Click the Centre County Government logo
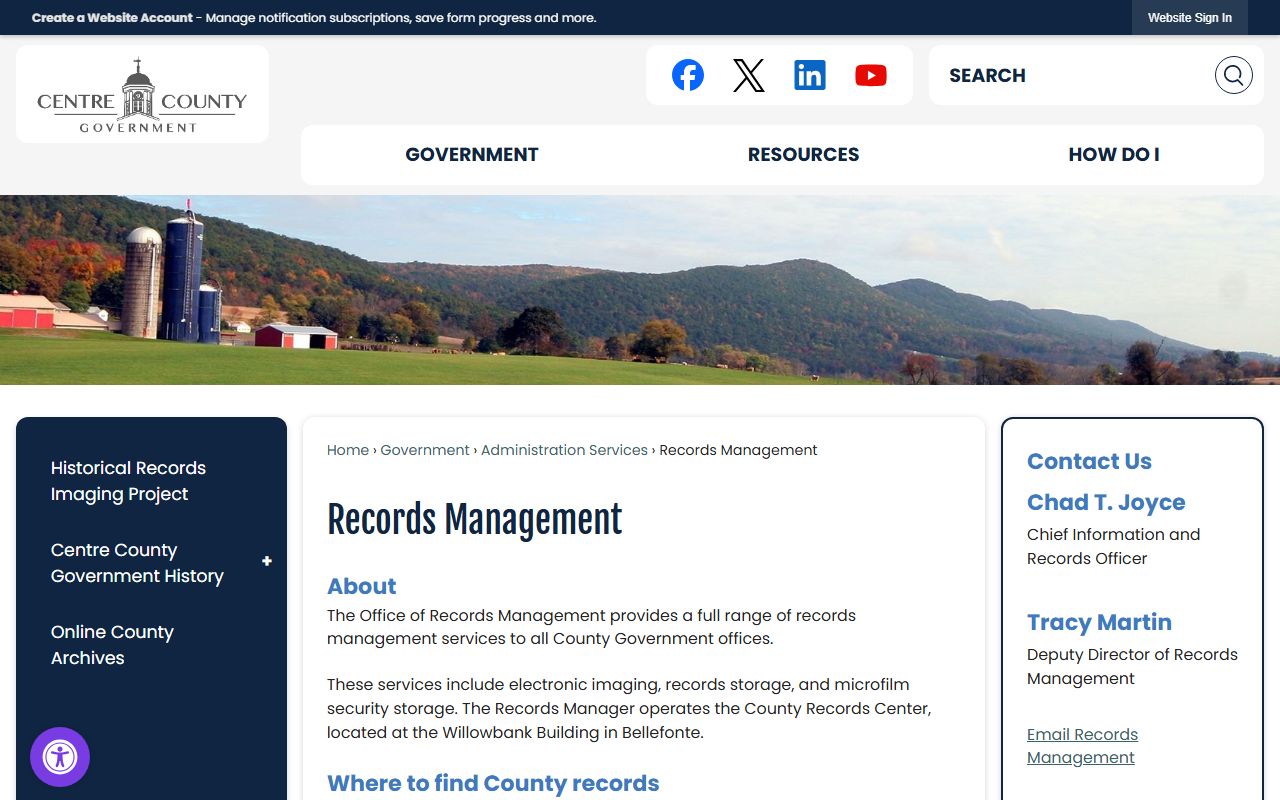Screen dimensions: 1280x800 (x=142, y=95)
